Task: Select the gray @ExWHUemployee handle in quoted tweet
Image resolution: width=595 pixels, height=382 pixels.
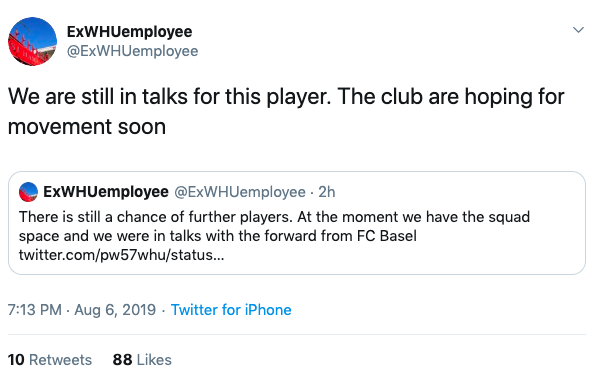Action: pos(240,192)
